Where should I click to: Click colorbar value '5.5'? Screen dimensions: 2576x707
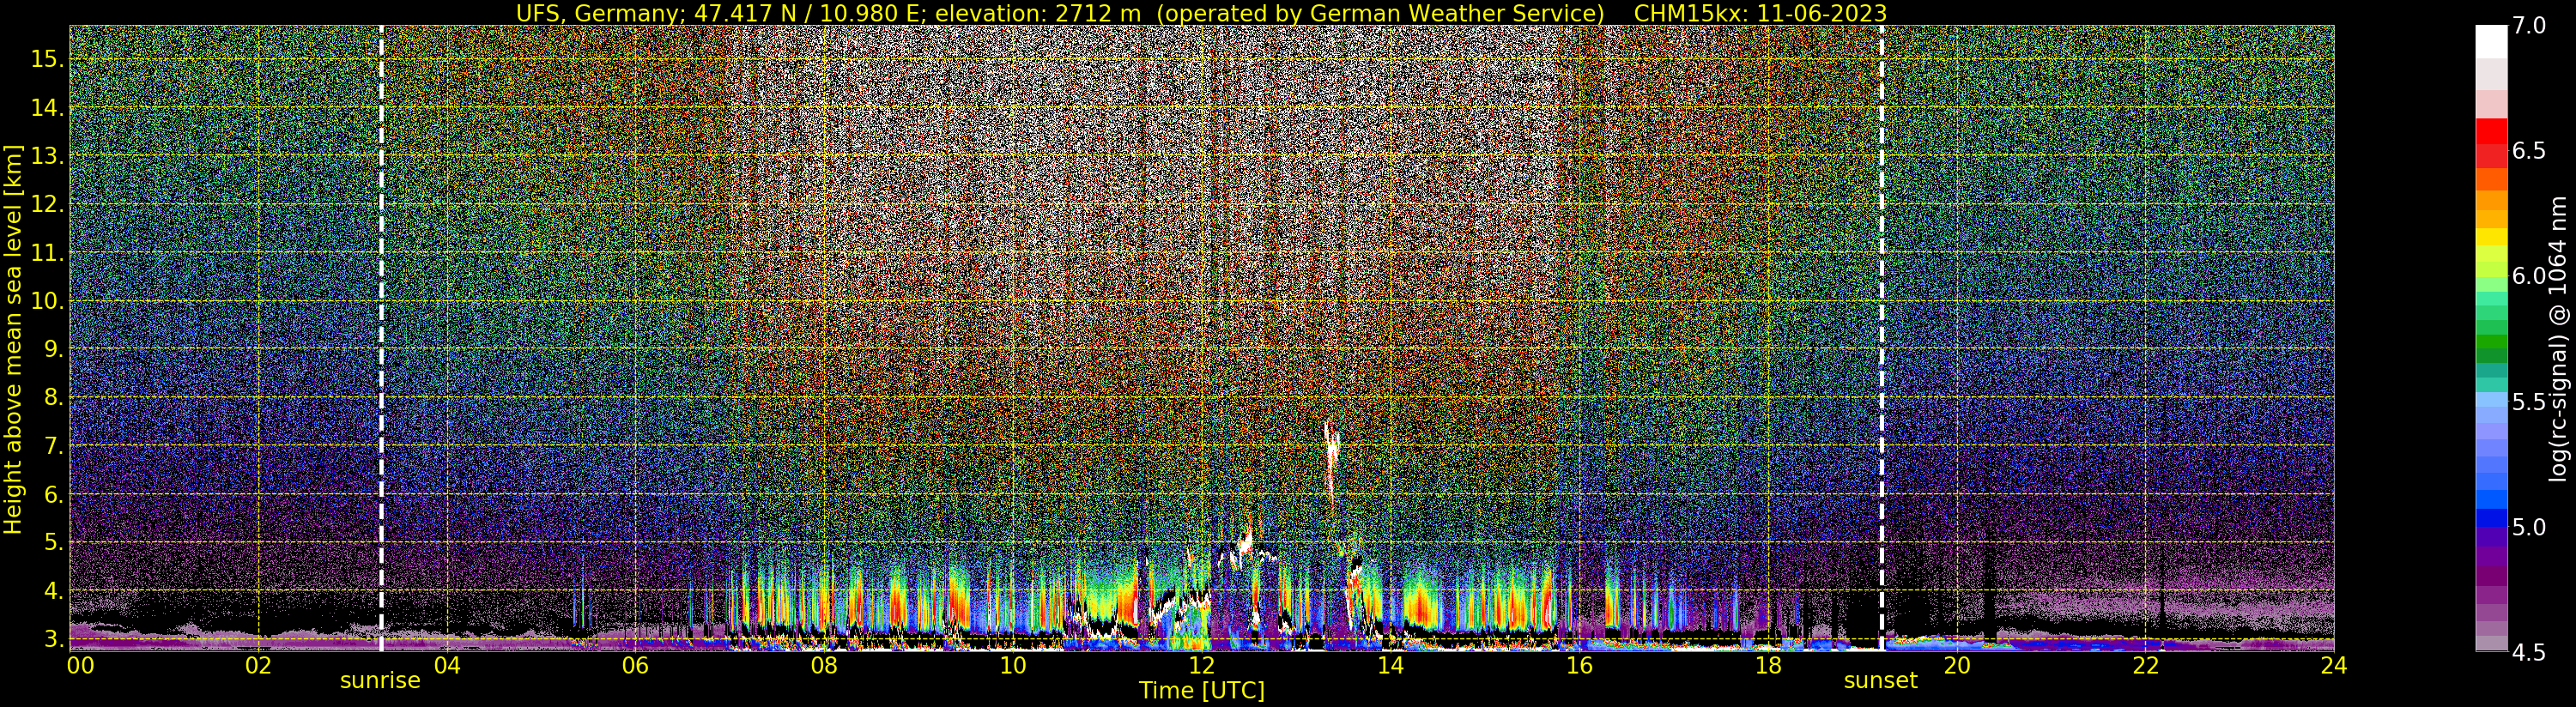click(x=2529, y=402)
